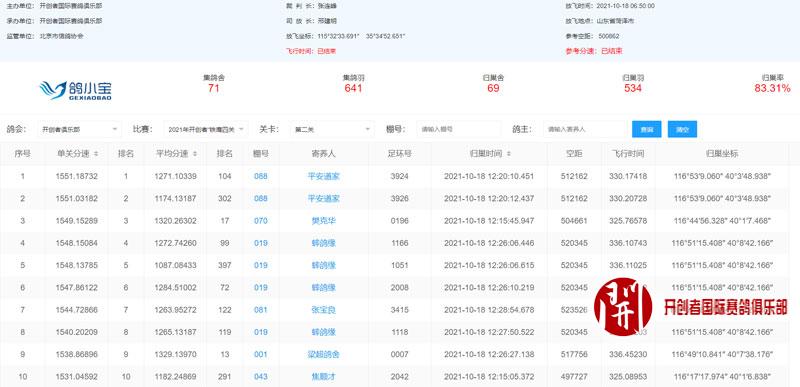Sort by 平均分速 using its sort arrows
The width and height of the screenshot is (800, 387).
pos(196,153)
